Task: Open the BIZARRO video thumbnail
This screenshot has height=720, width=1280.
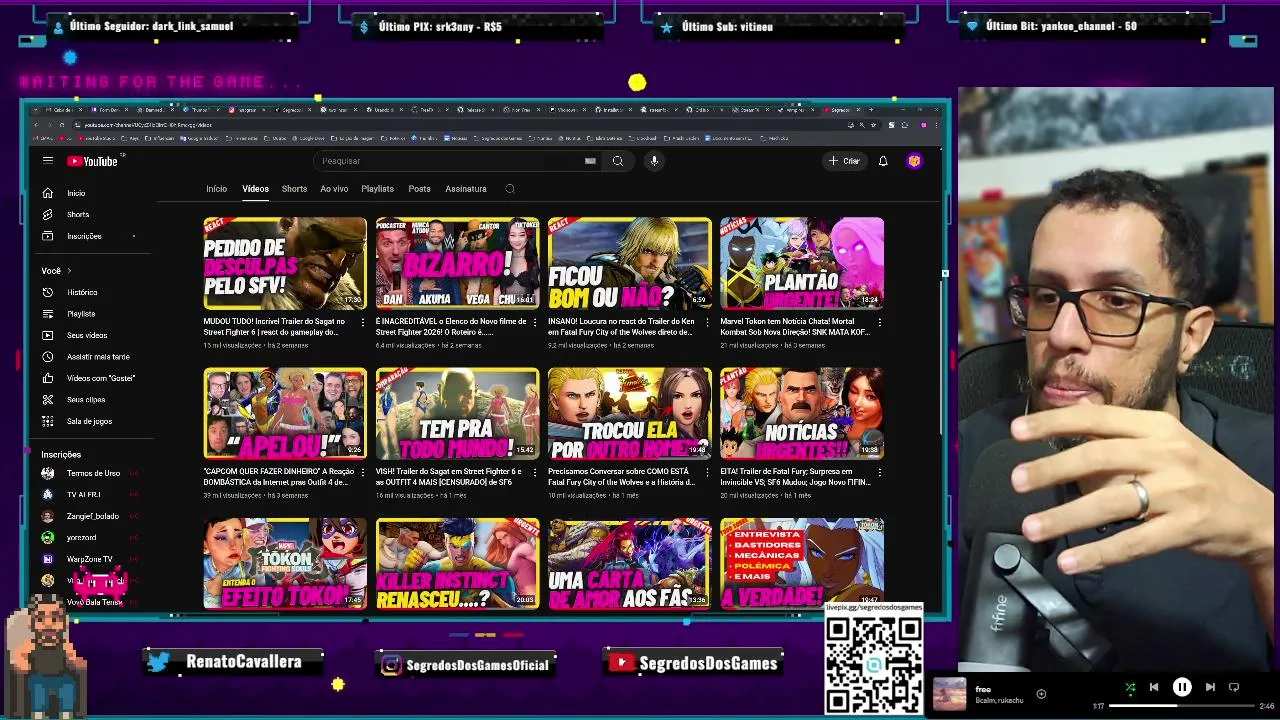Action: [x=457, y=263]
